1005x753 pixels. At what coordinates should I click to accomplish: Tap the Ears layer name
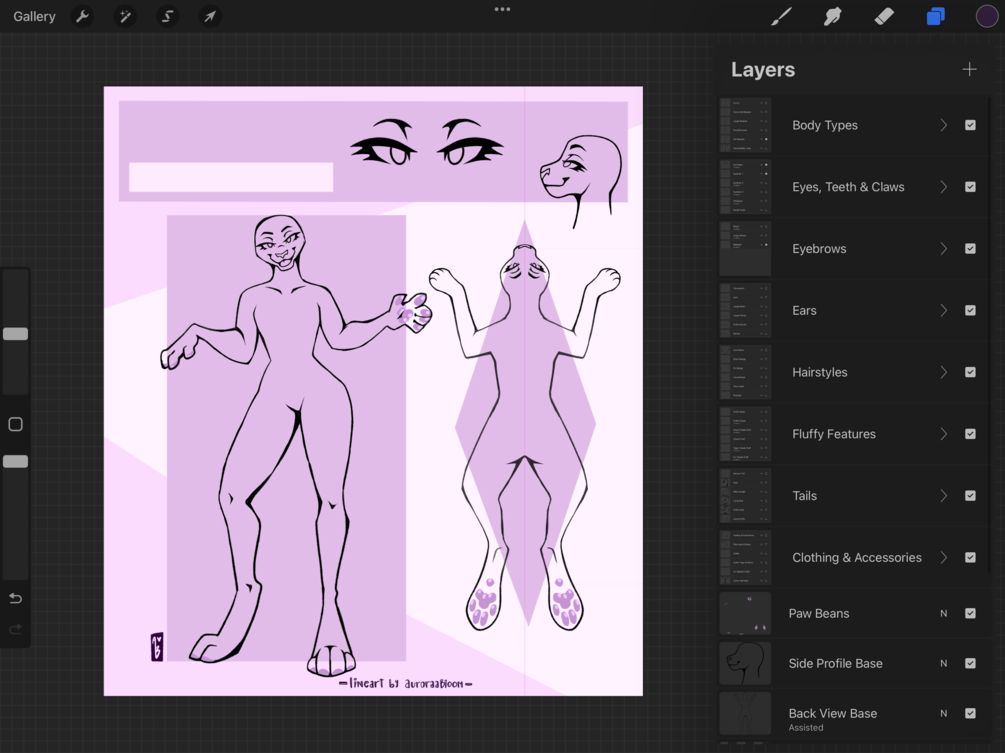pos(804,310)
